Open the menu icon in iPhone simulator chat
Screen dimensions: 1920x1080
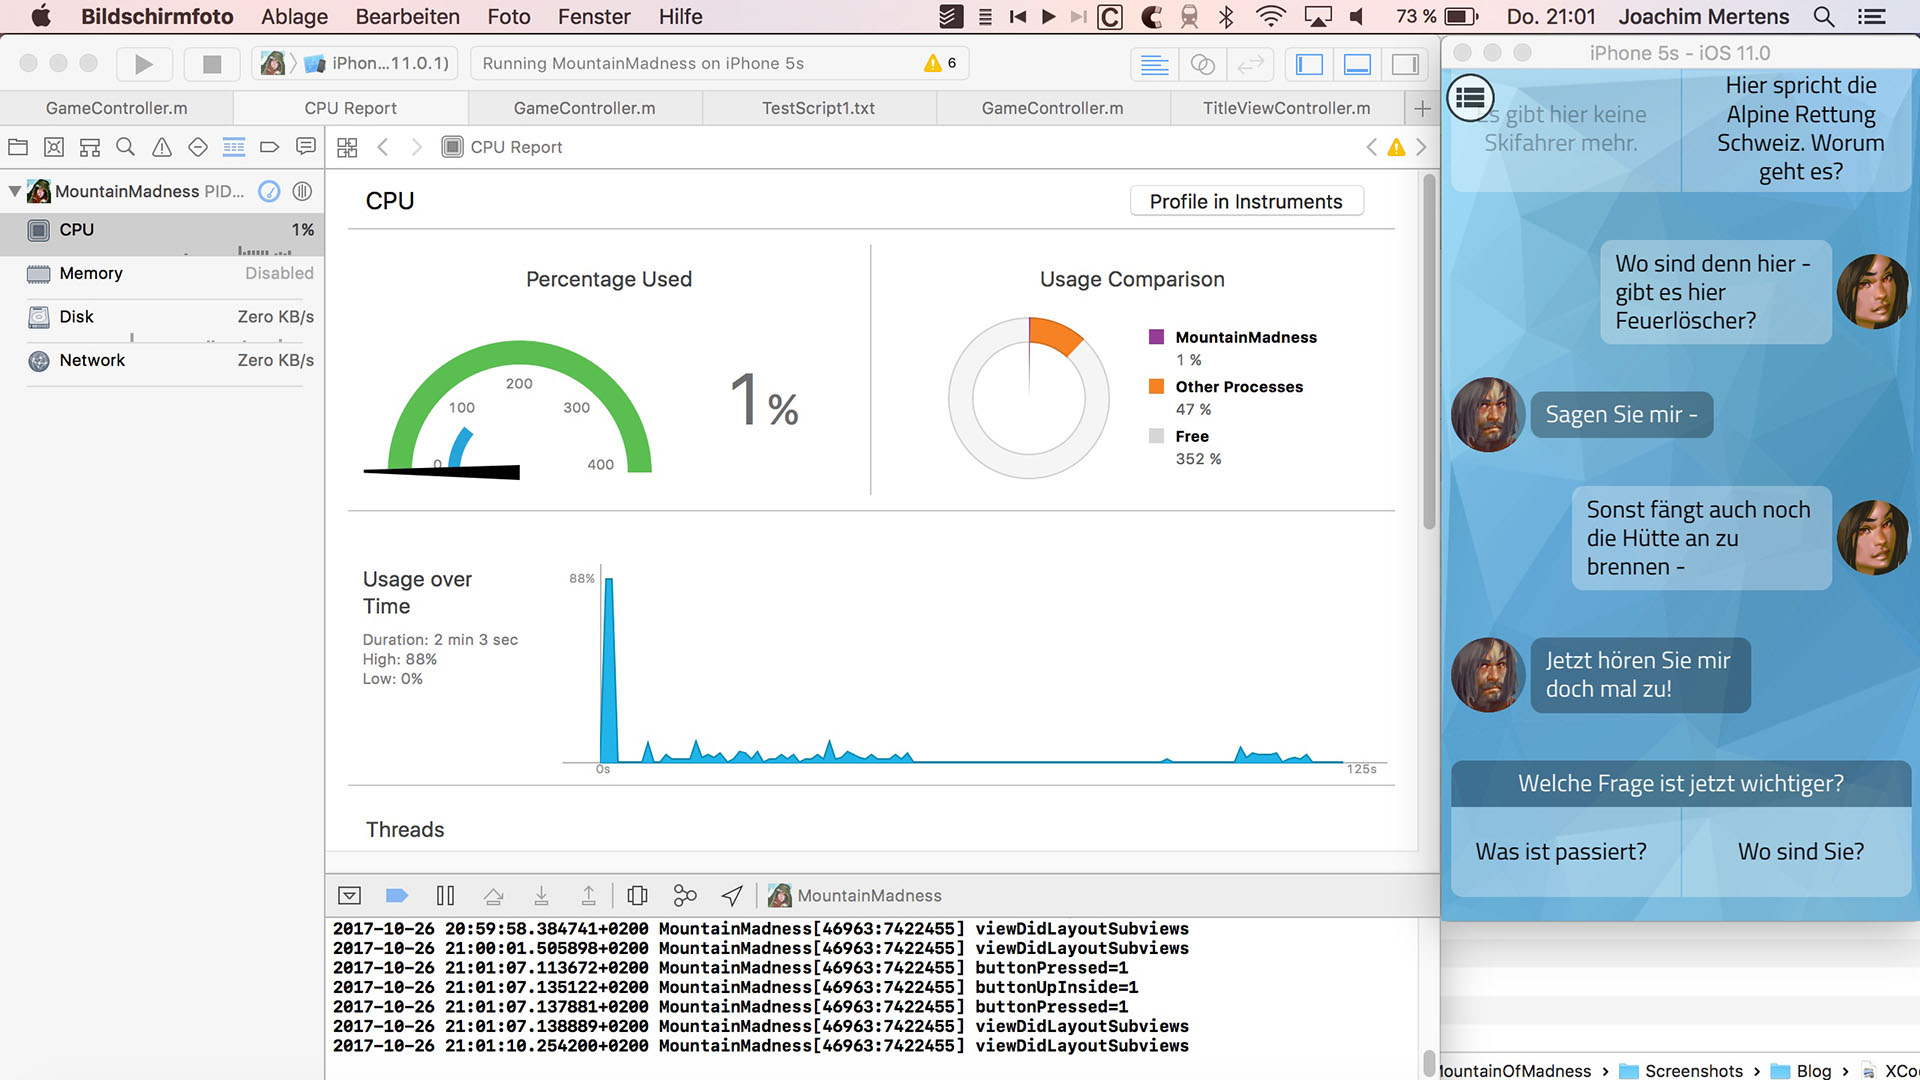[x=1470, y=98]
